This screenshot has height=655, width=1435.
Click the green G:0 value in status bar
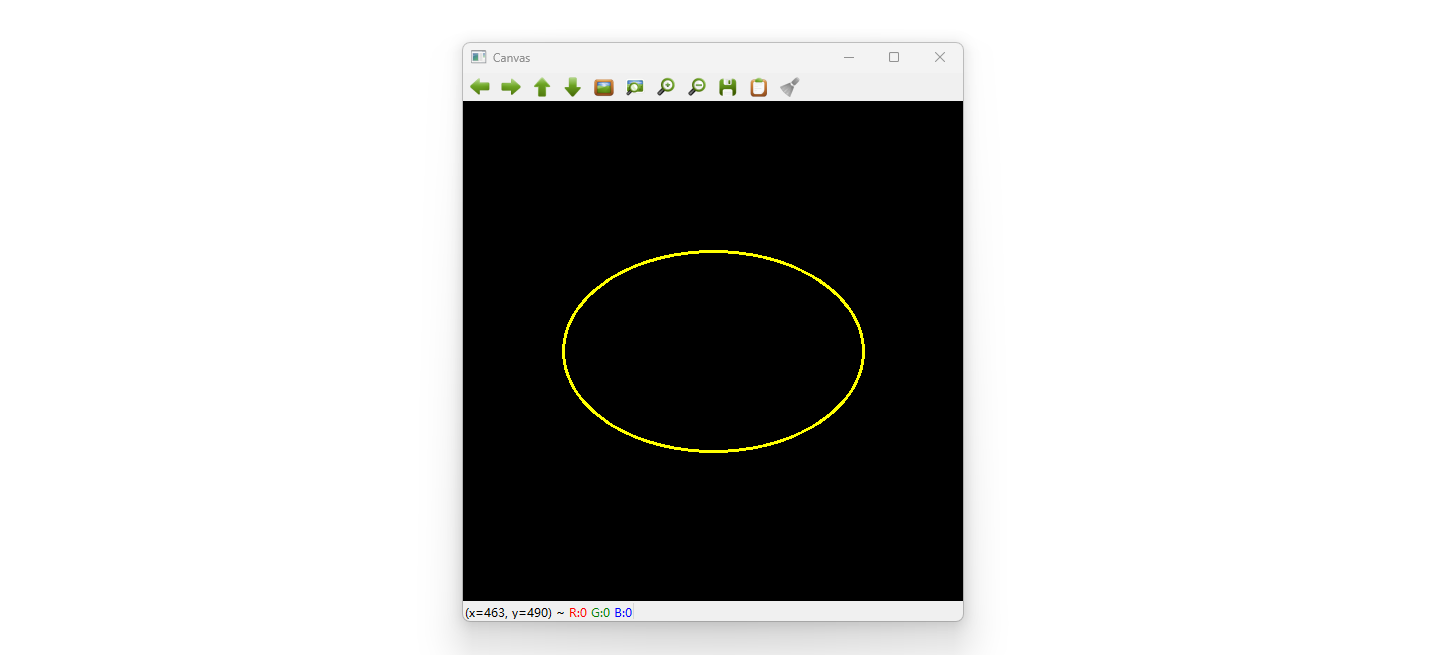(x=601, y=612)
